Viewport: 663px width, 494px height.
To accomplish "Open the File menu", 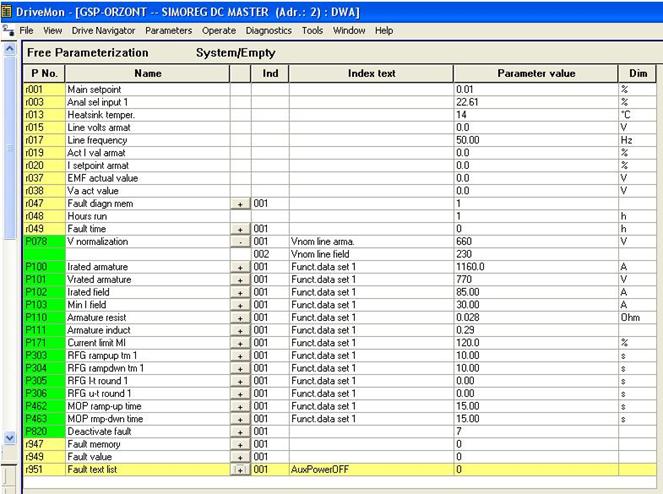I will point(26,30).
